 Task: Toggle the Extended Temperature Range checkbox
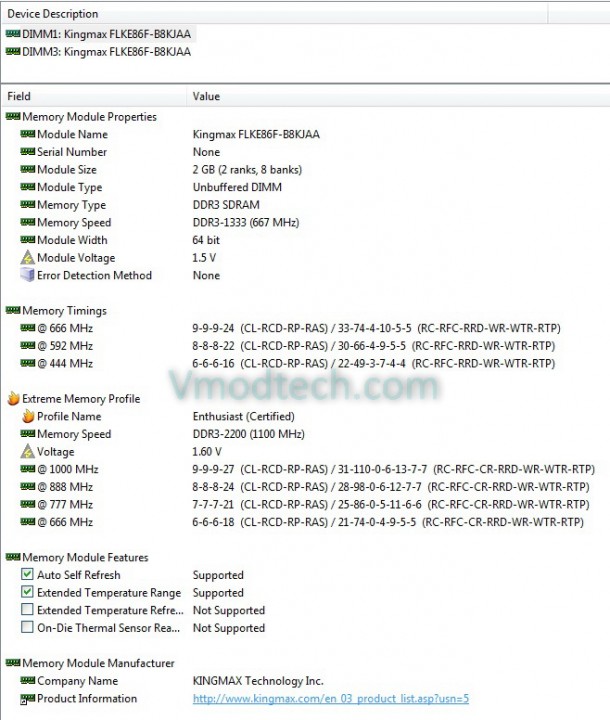[x=27, y=591]
